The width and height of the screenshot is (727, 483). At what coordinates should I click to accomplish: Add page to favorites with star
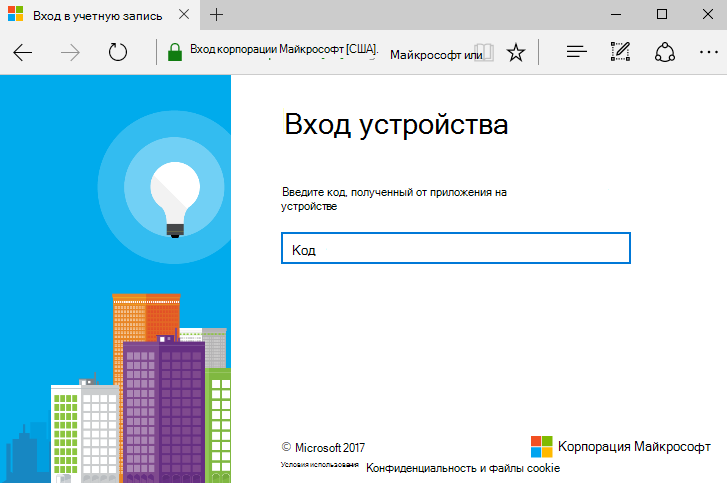516,52
